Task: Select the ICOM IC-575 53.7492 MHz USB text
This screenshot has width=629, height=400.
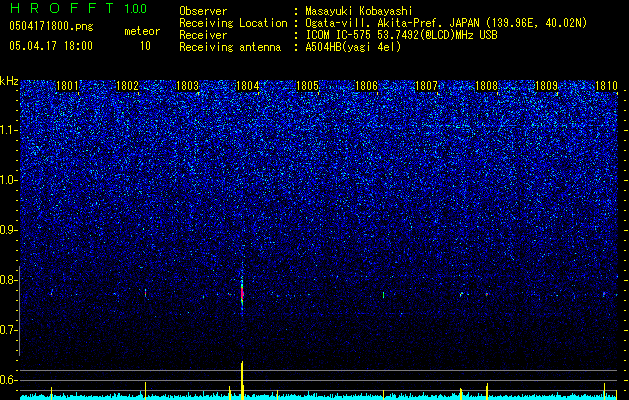Action: (401, 35)
